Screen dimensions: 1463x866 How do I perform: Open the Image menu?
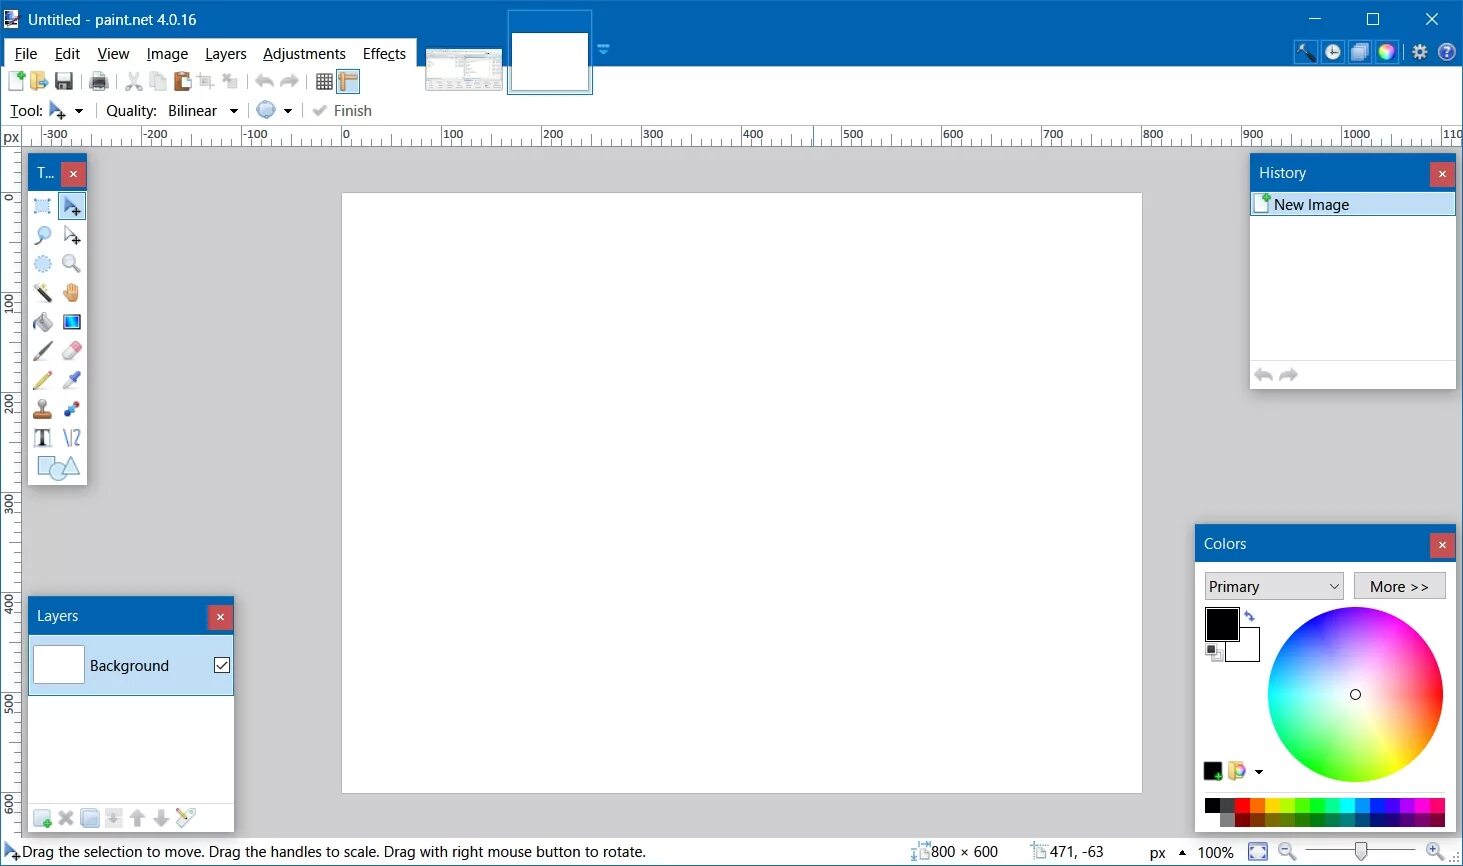167,54
